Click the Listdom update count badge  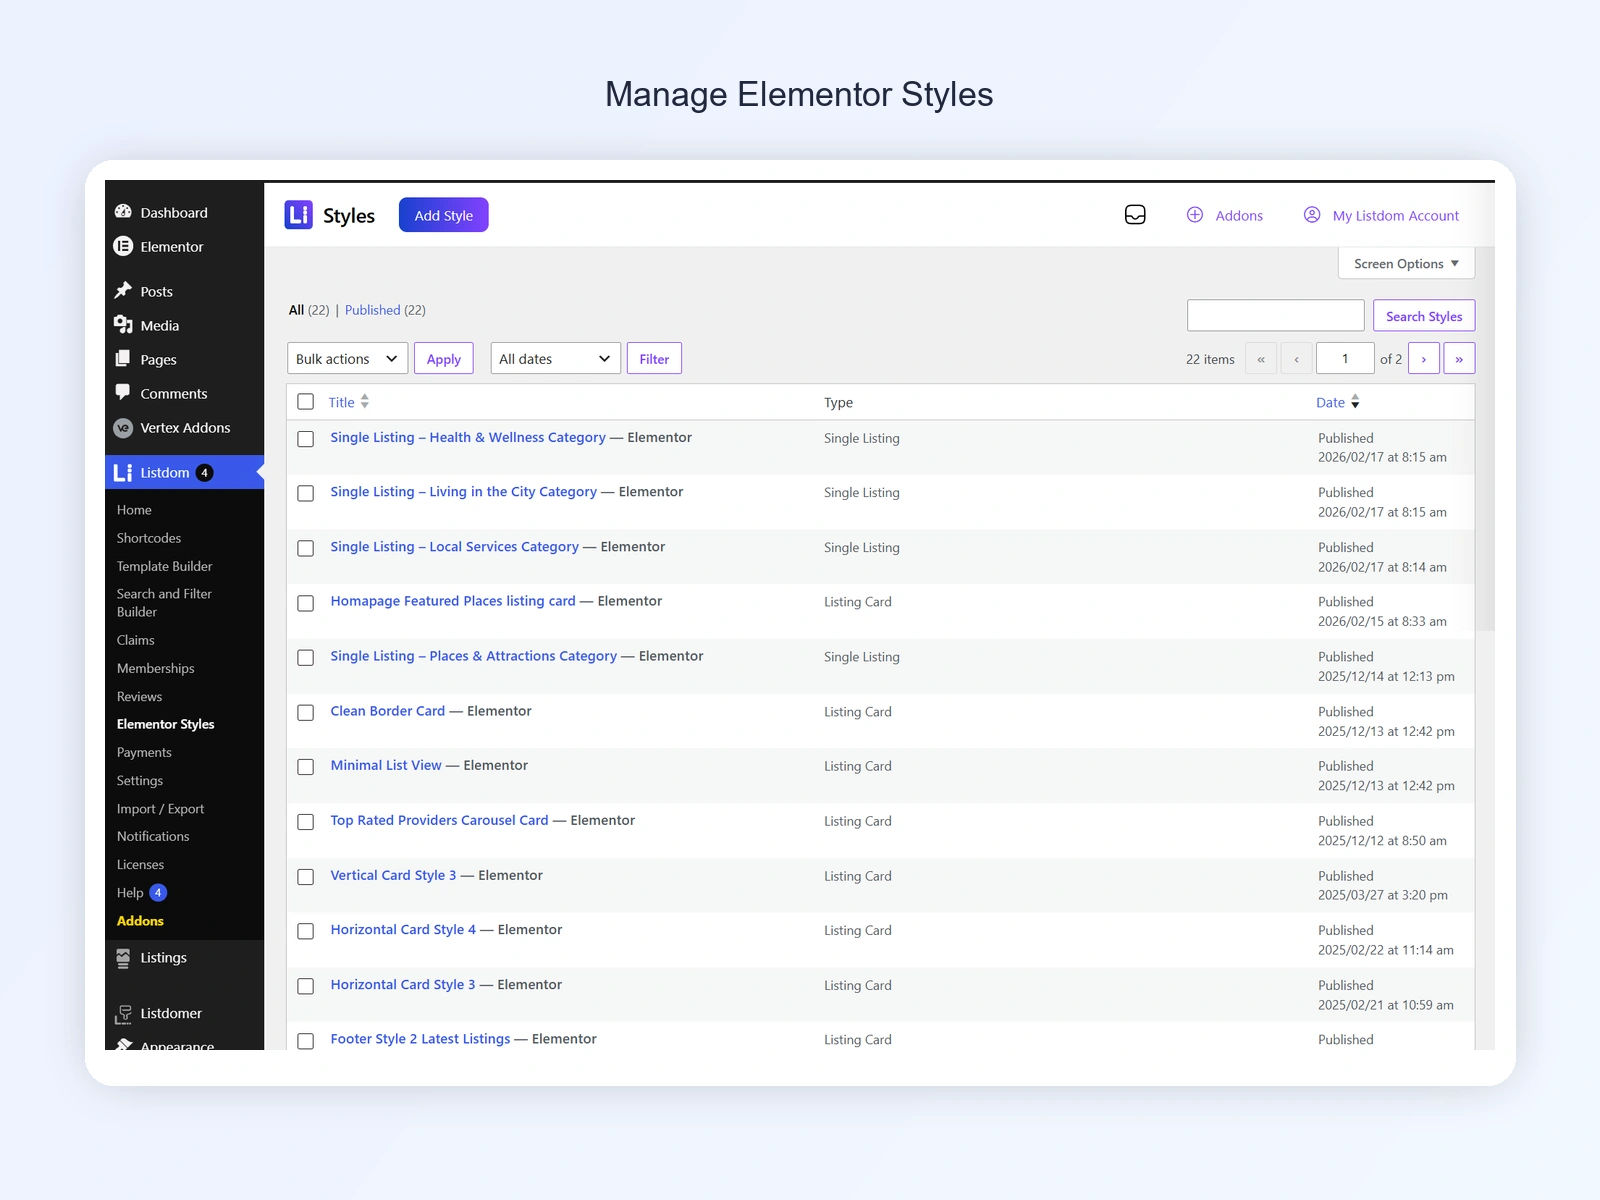[204, 473]
